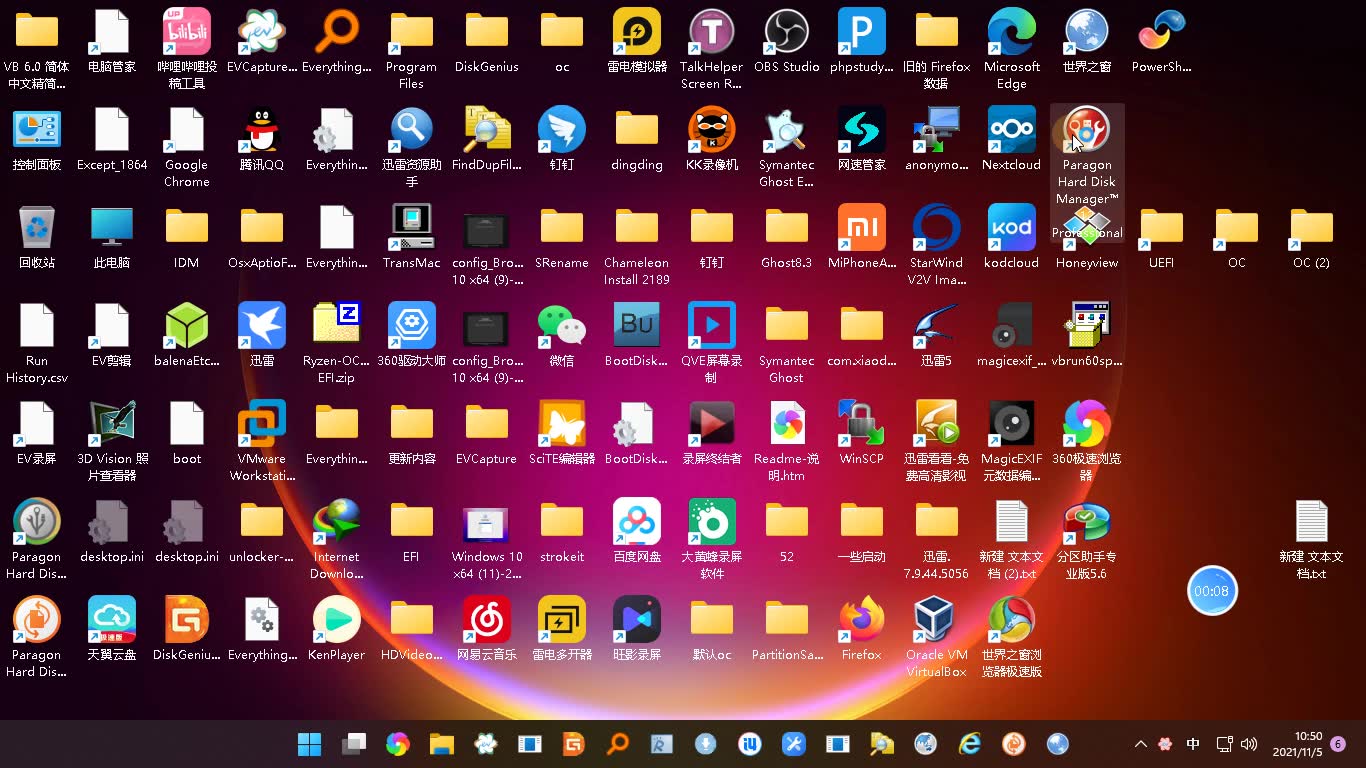
Task: Open the Ghost8.3 folder
Action: tap(787, 238)
